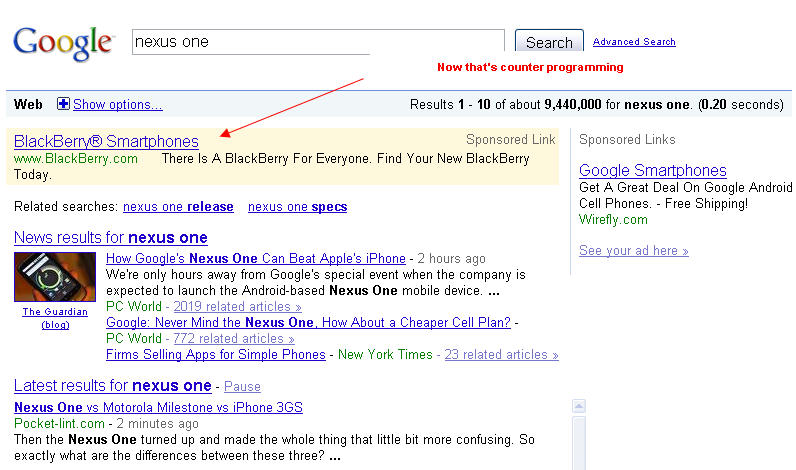Open Advanced Search link
796x470 pixels.
[634, 42]
